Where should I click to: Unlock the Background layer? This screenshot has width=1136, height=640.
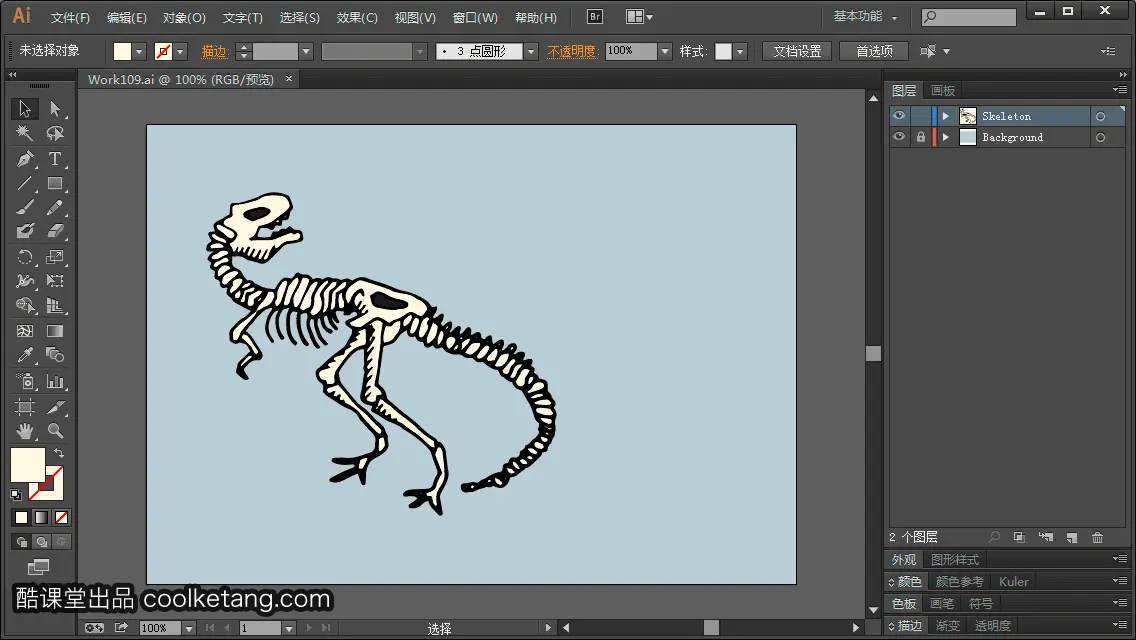click(x=921, y=137)
